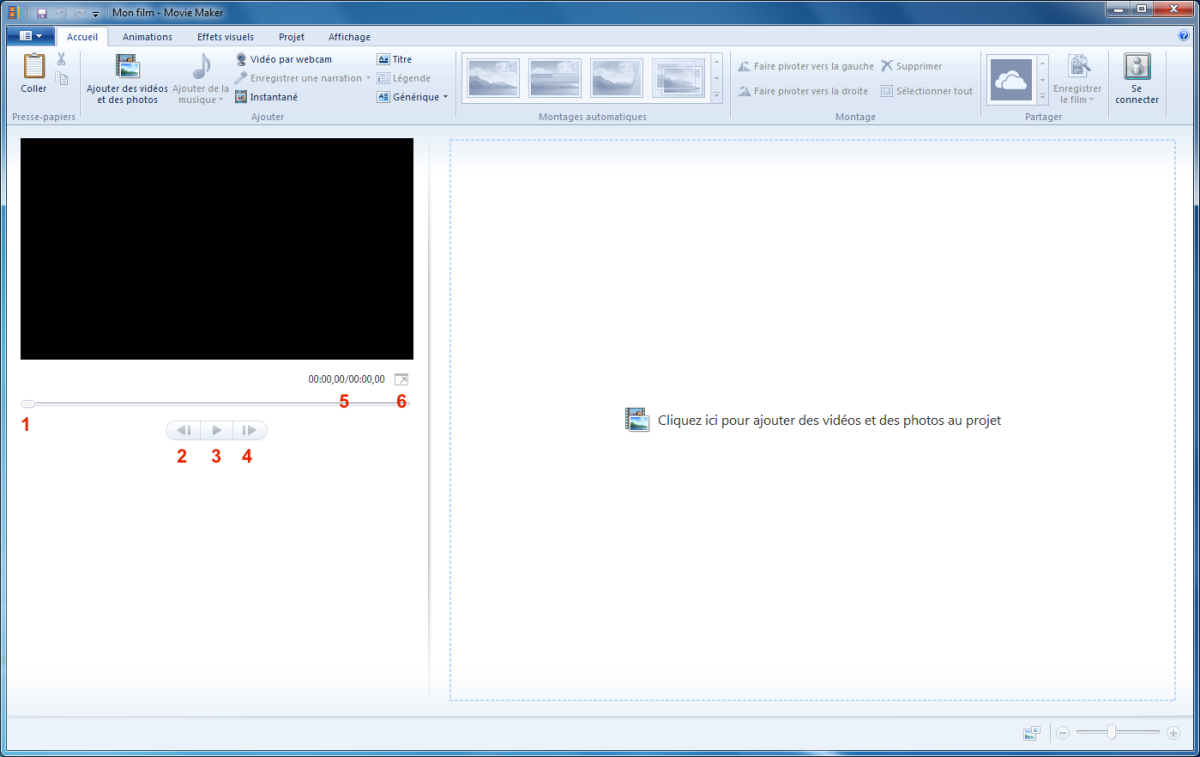
Task: Select the third Montages automatiques thumbnail
Action: (616, 77)
